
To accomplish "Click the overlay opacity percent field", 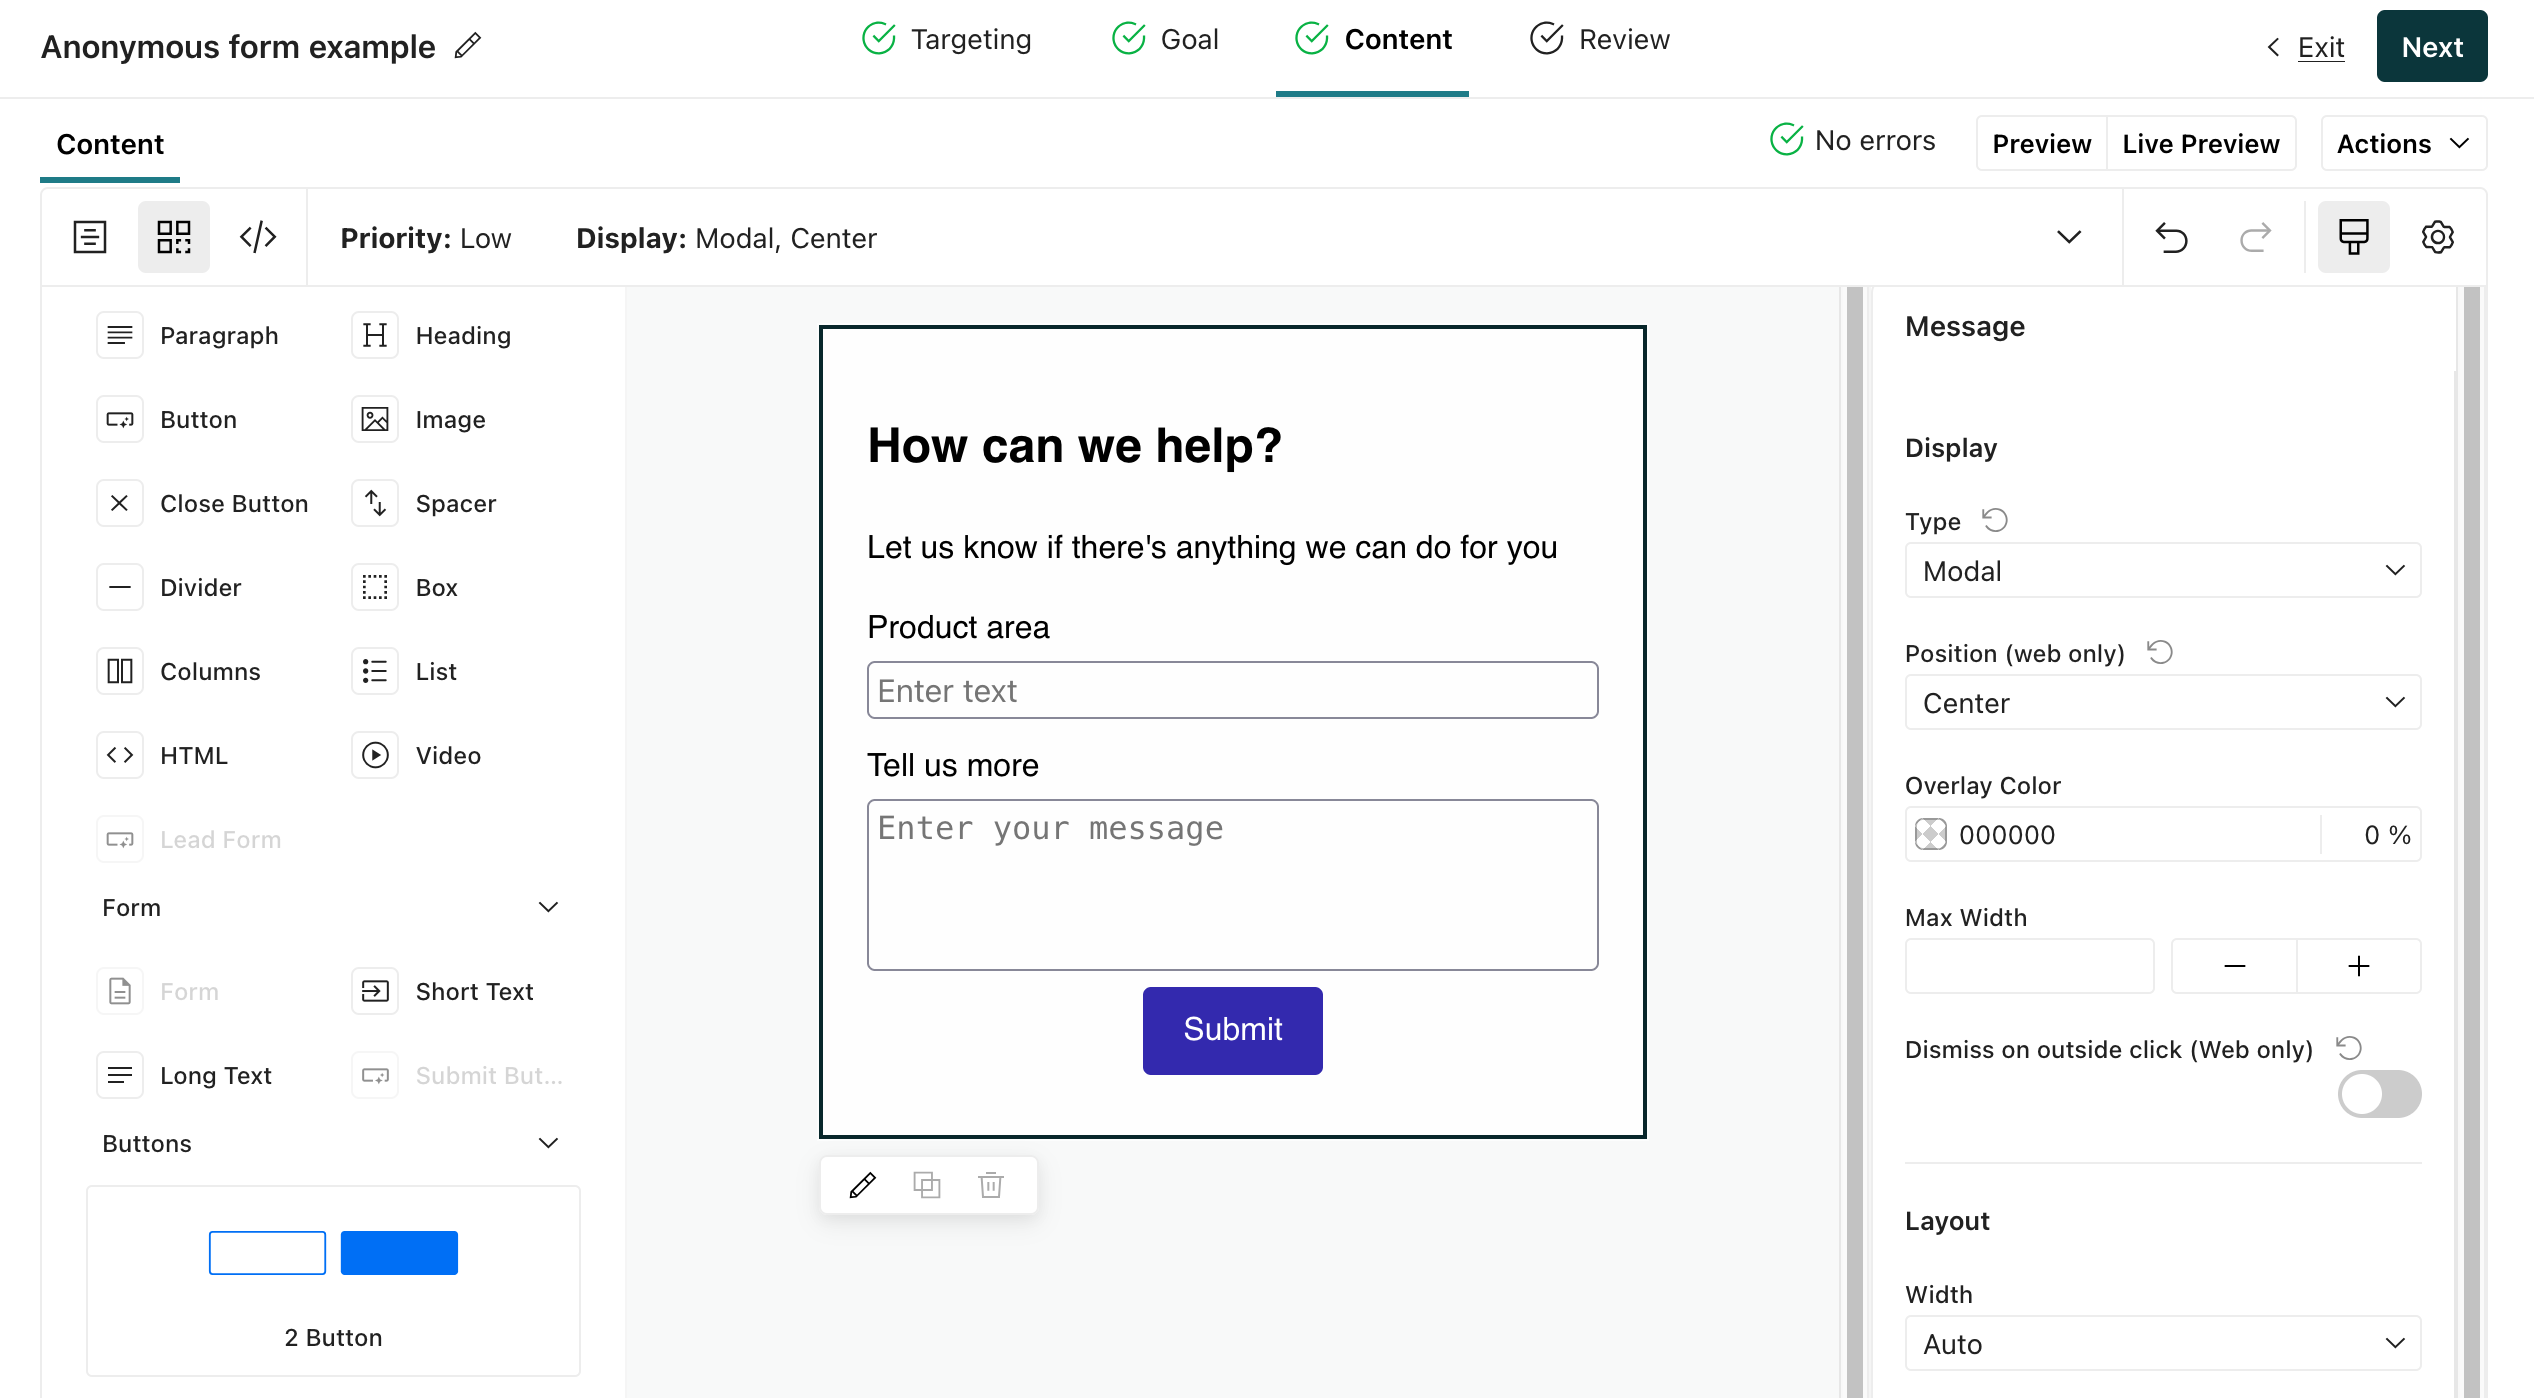I will (x=2371, y=834).
